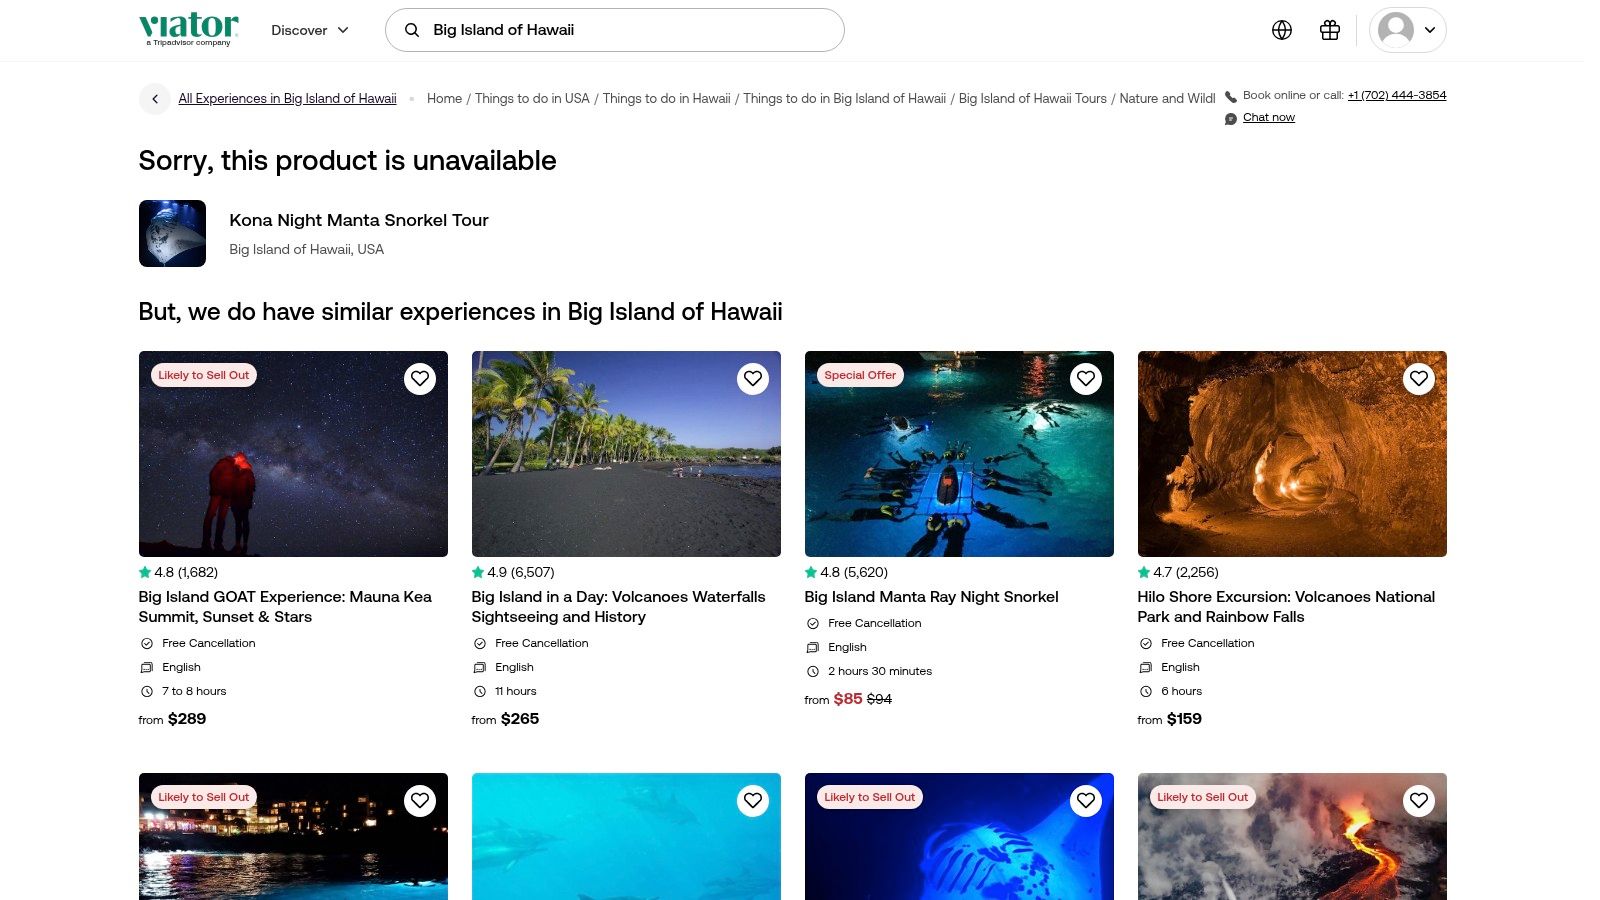
Task: Click the Kona Night Manta Snorkel thumbnail
Action: coord(172,233)
